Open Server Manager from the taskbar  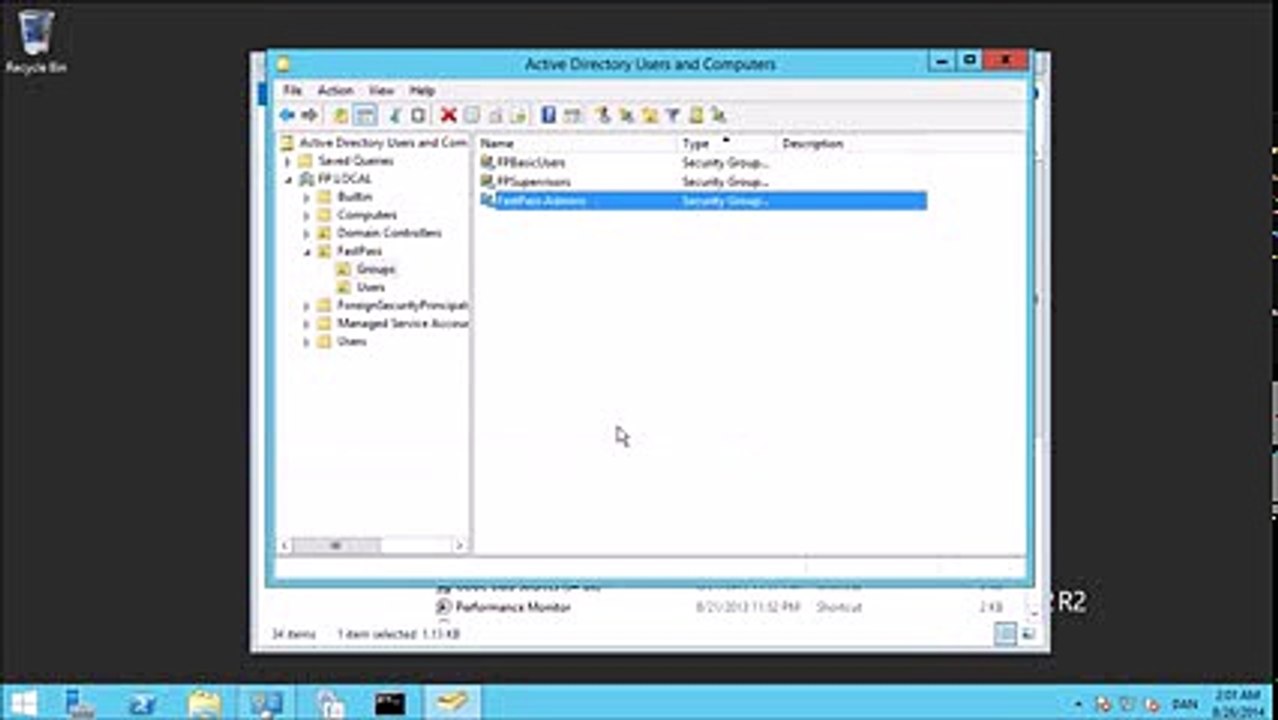click(80, 703)
